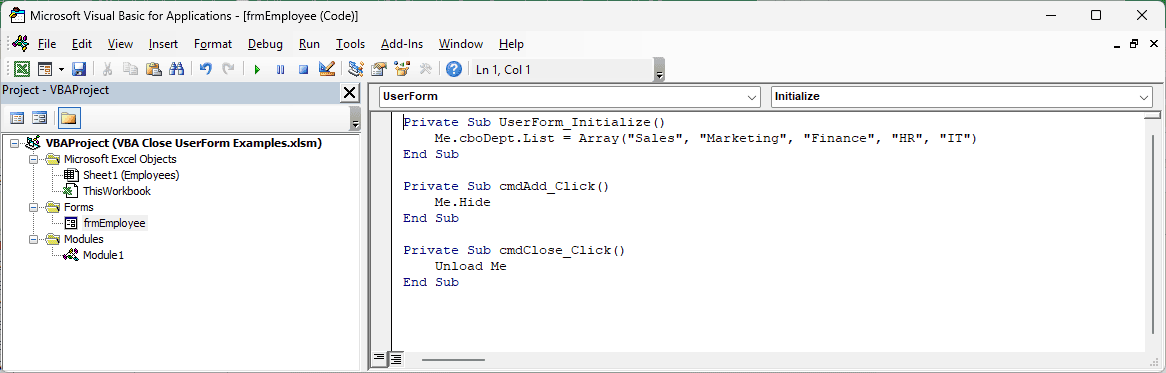Select Module1 in project tree
1166x373 pixels.
coord(103,255)
